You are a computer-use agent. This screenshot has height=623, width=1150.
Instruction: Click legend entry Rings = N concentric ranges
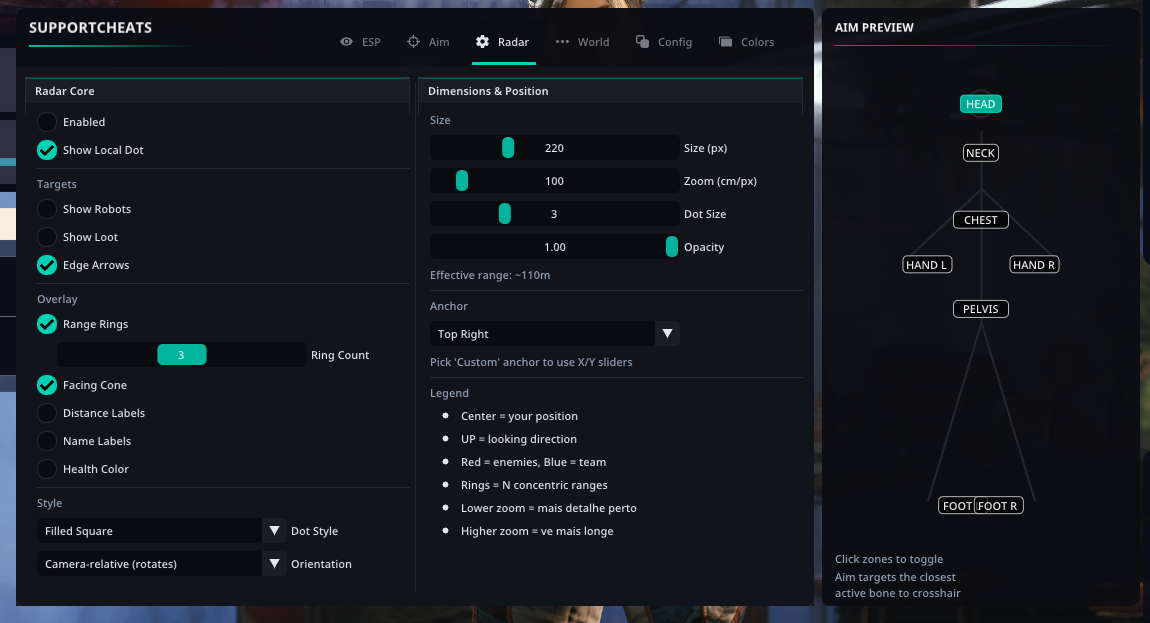click(x=534, y=485)
